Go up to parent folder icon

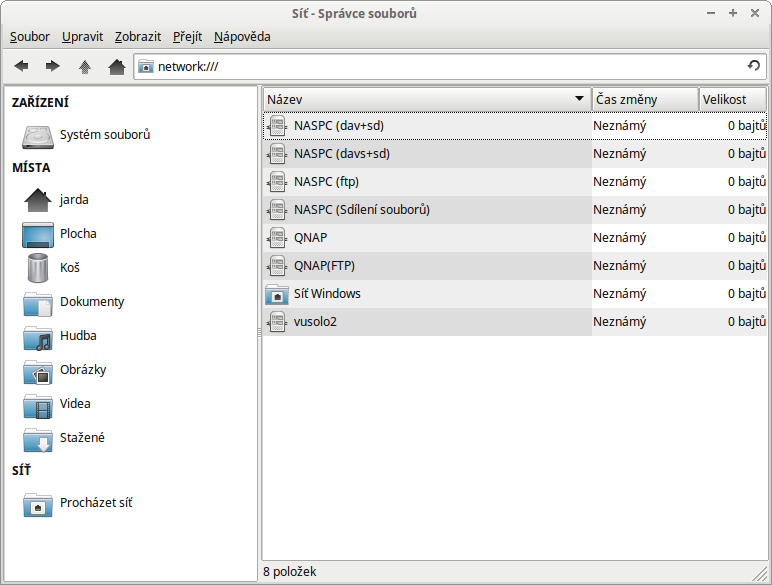pos(85,67)
